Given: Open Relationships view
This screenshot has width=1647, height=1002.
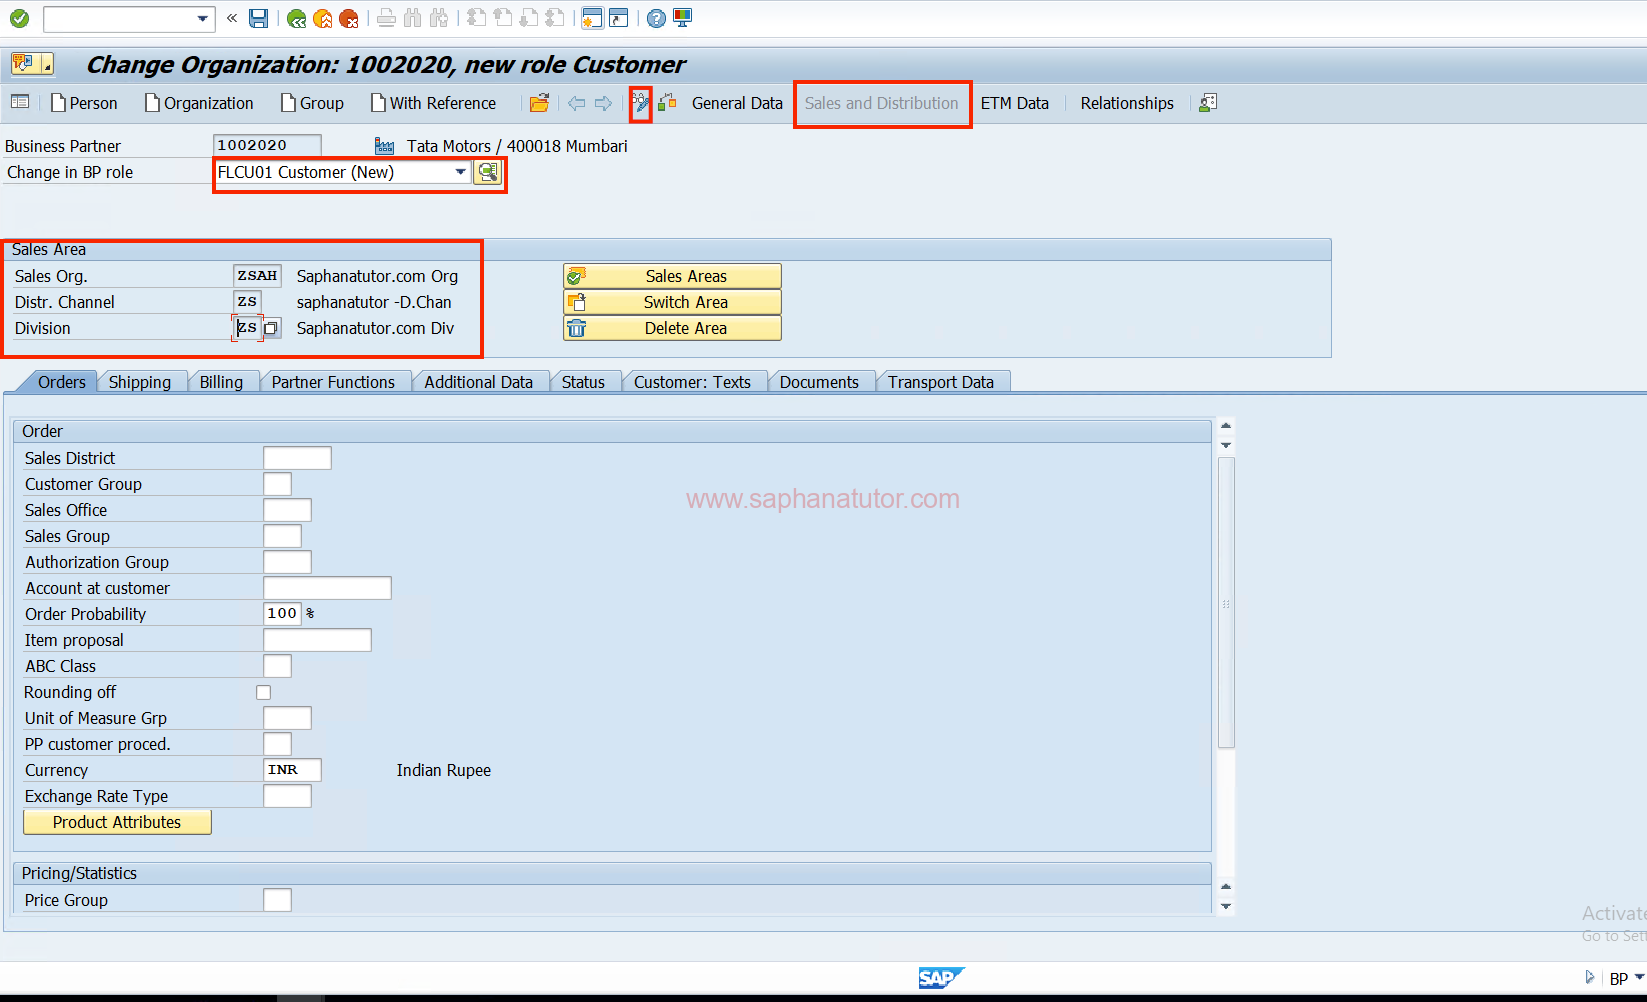Looking at the screenshot, I should [x=1127, y=103].
